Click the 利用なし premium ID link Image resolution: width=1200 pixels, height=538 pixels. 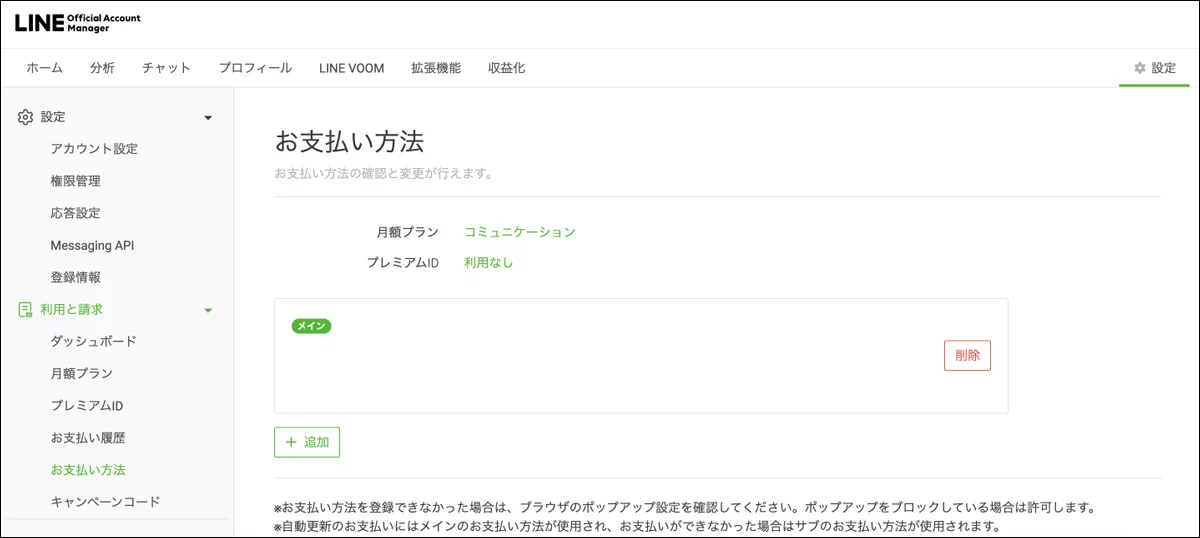coord(488,263)
